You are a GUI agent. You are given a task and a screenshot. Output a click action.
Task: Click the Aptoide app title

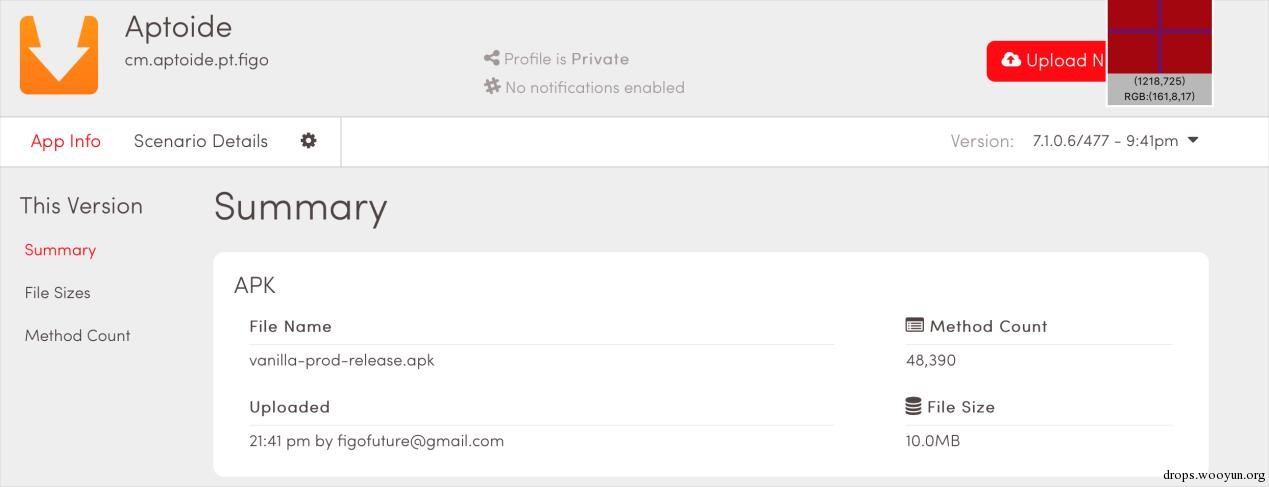point(178,27)
